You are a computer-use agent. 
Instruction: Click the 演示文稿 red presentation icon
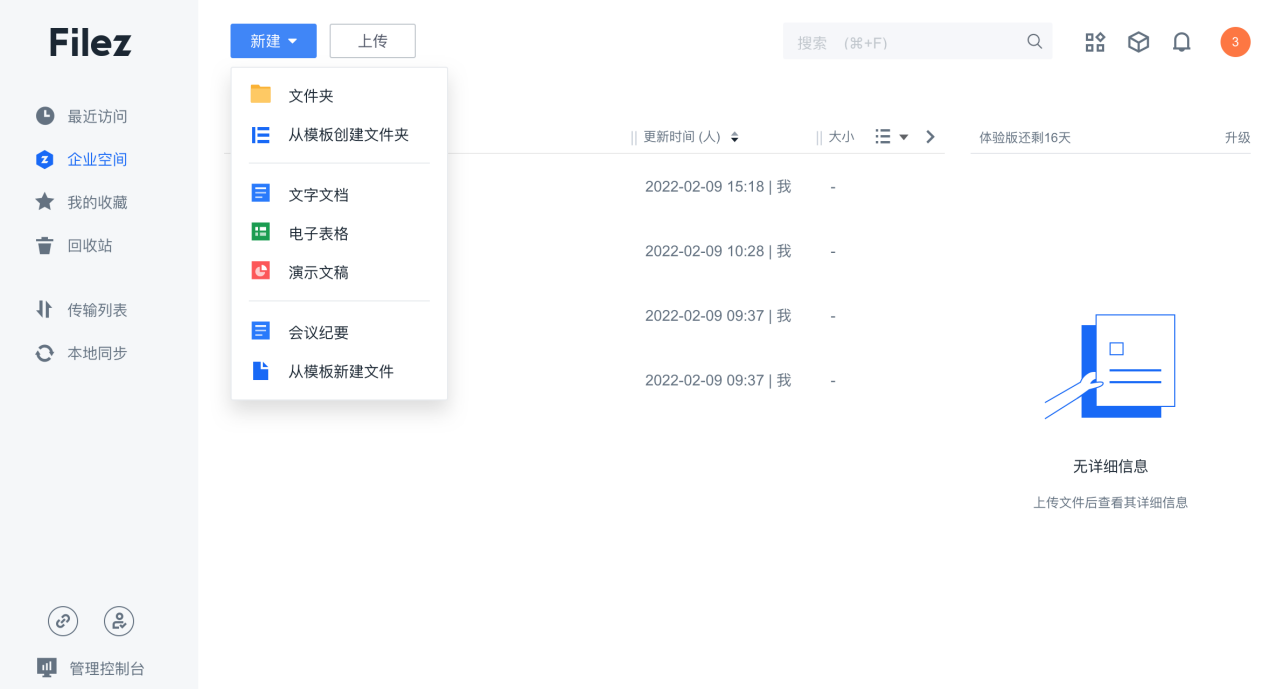(261, 271)
